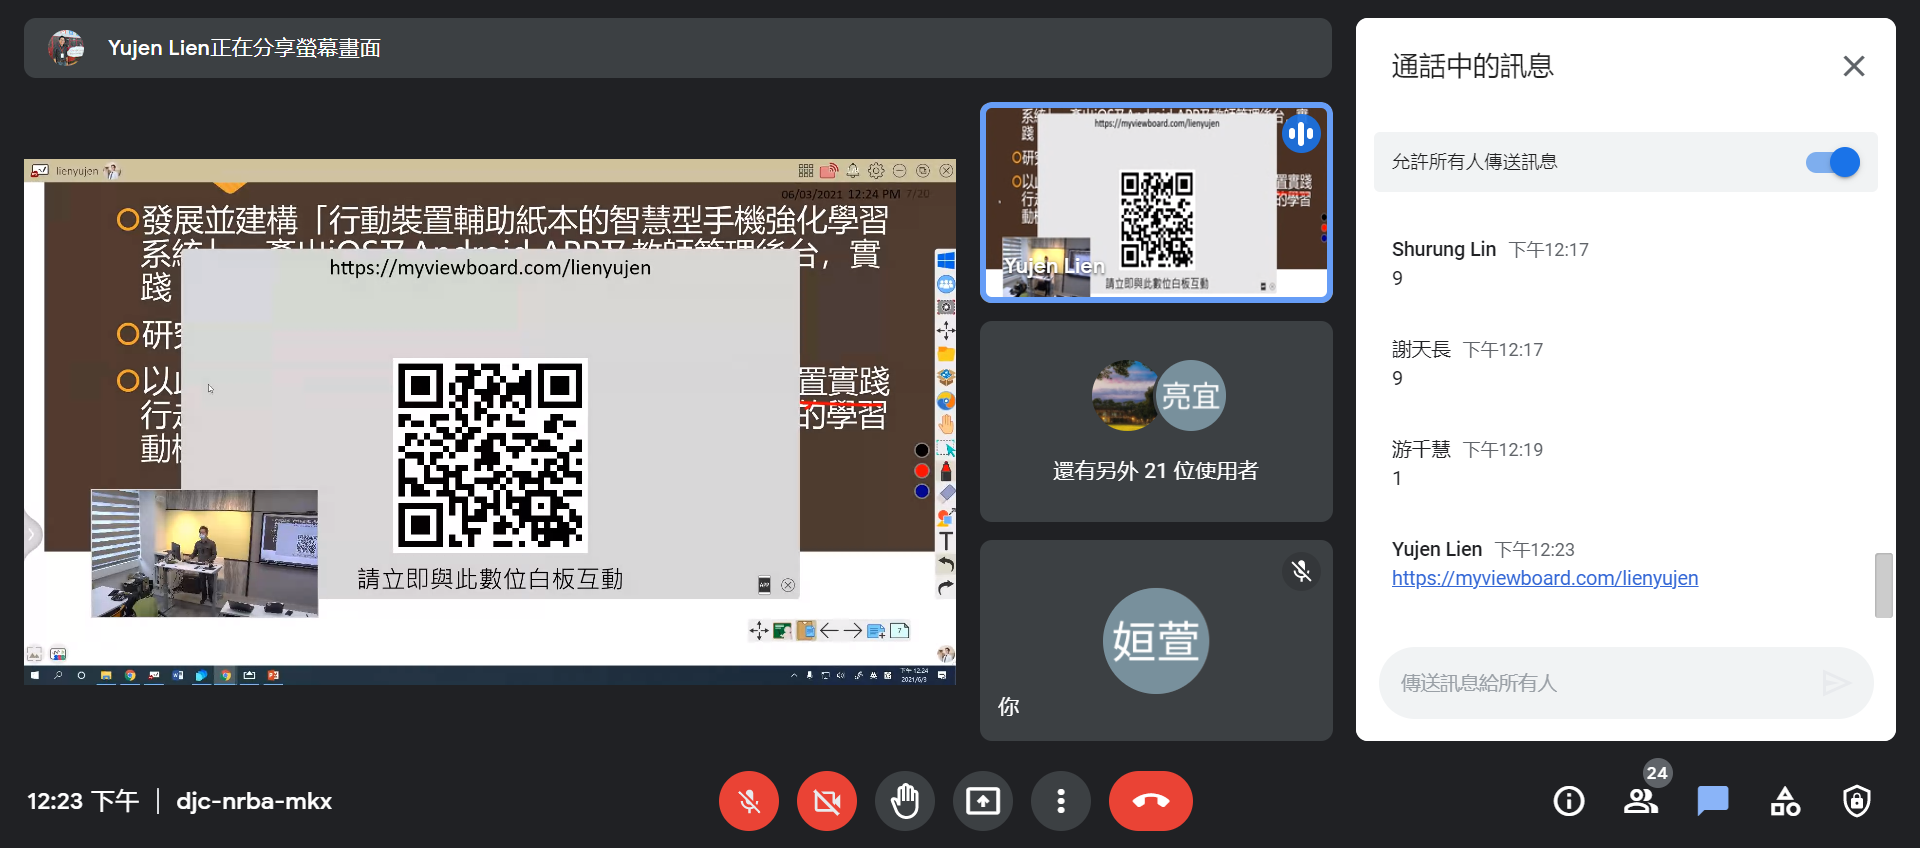Viewport: 1920px width, 848px height.
Task: Expand the left edge arrow of whiteboard
Action: pyautogui.click(x=32, y=535)
